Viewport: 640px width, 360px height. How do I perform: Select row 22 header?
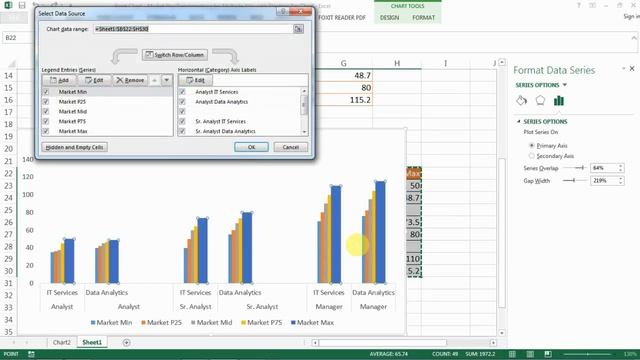(9, 173)
